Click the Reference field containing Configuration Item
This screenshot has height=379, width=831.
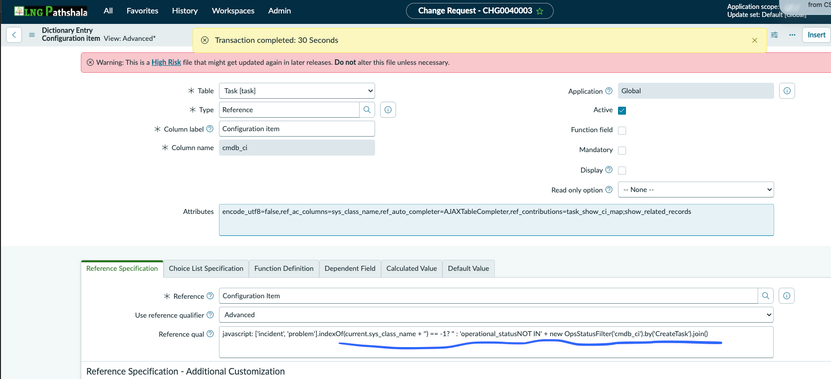pyautogui.click(x=489, y=296)
